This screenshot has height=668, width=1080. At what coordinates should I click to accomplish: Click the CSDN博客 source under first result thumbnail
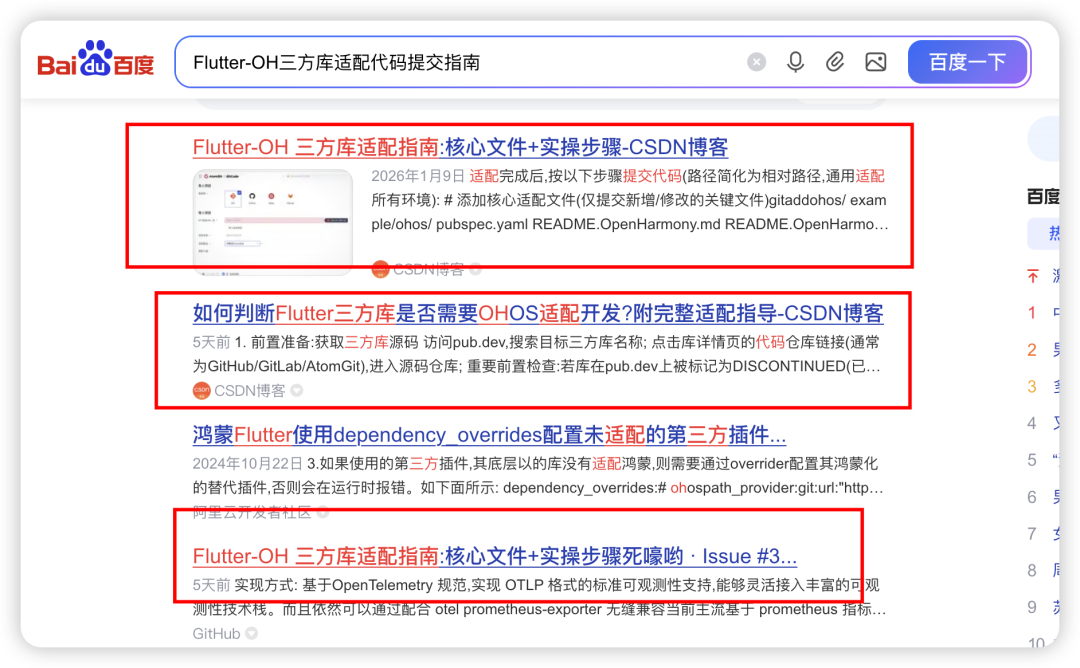428,270
